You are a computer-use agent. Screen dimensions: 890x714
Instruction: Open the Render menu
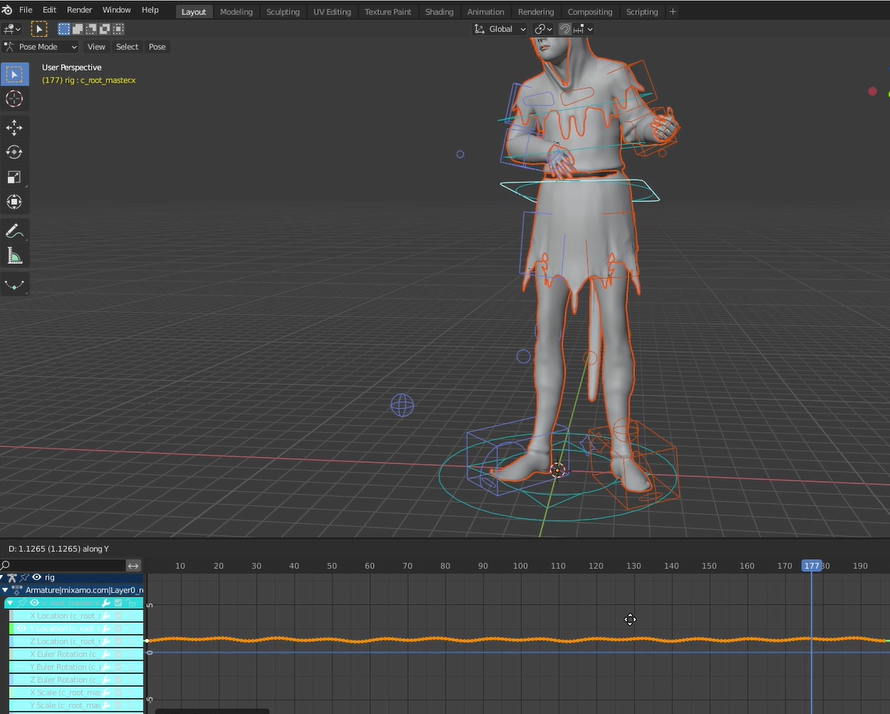[x=79, y=10]
